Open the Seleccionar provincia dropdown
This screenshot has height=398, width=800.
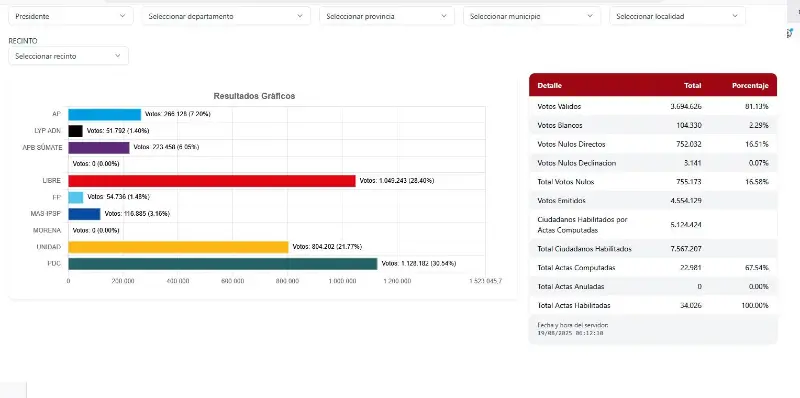[x=387, y=16]
